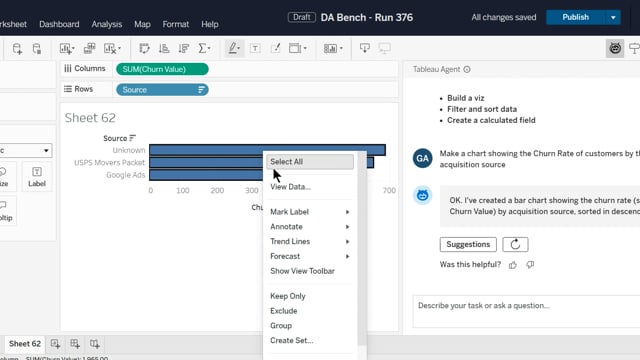Click the Clear Sheet toolbar icon
The image size is (640, 360).
tap(110, 49)
